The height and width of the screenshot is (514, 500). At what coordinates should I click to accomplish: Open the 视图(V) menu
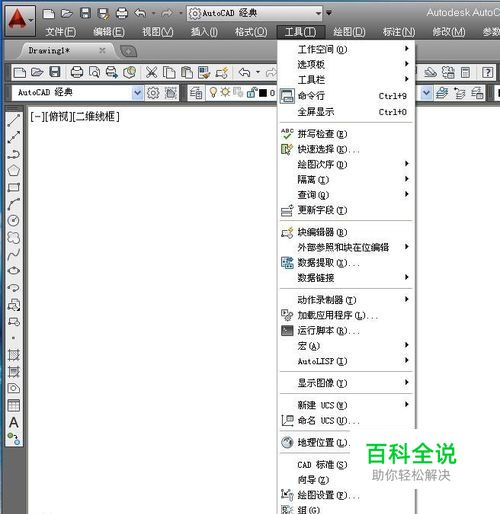tap(158, 32)
